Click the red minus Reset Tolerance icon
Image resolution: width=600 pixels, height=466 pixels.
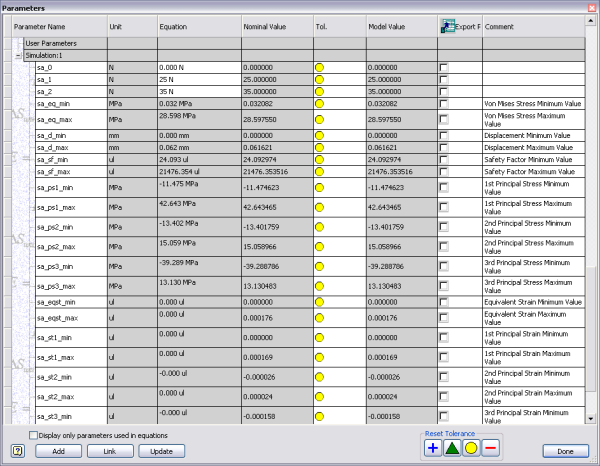click(x=491, y=448)
